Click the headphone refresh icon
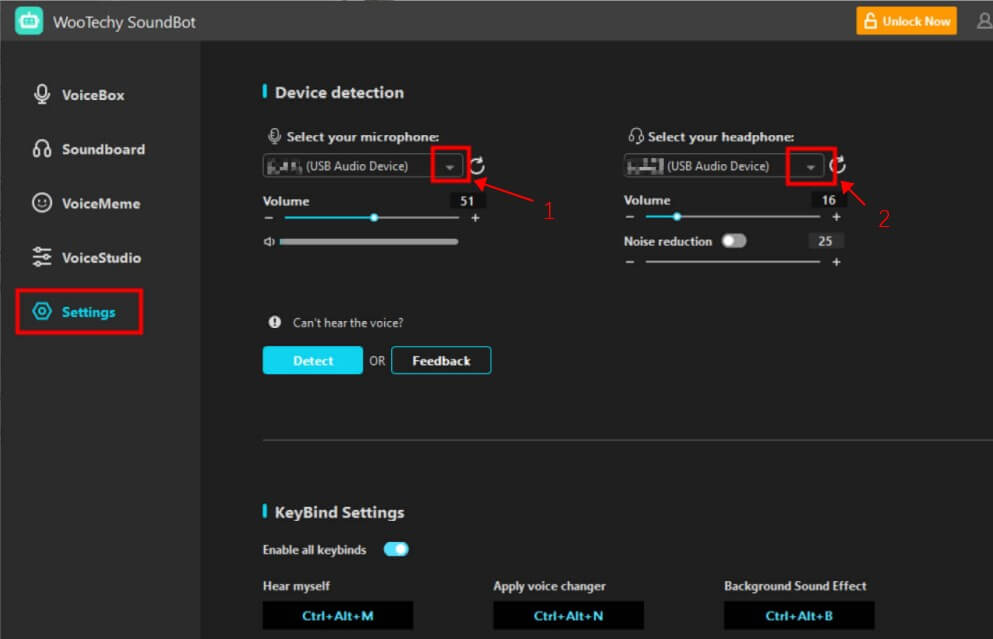 [838, 166]
